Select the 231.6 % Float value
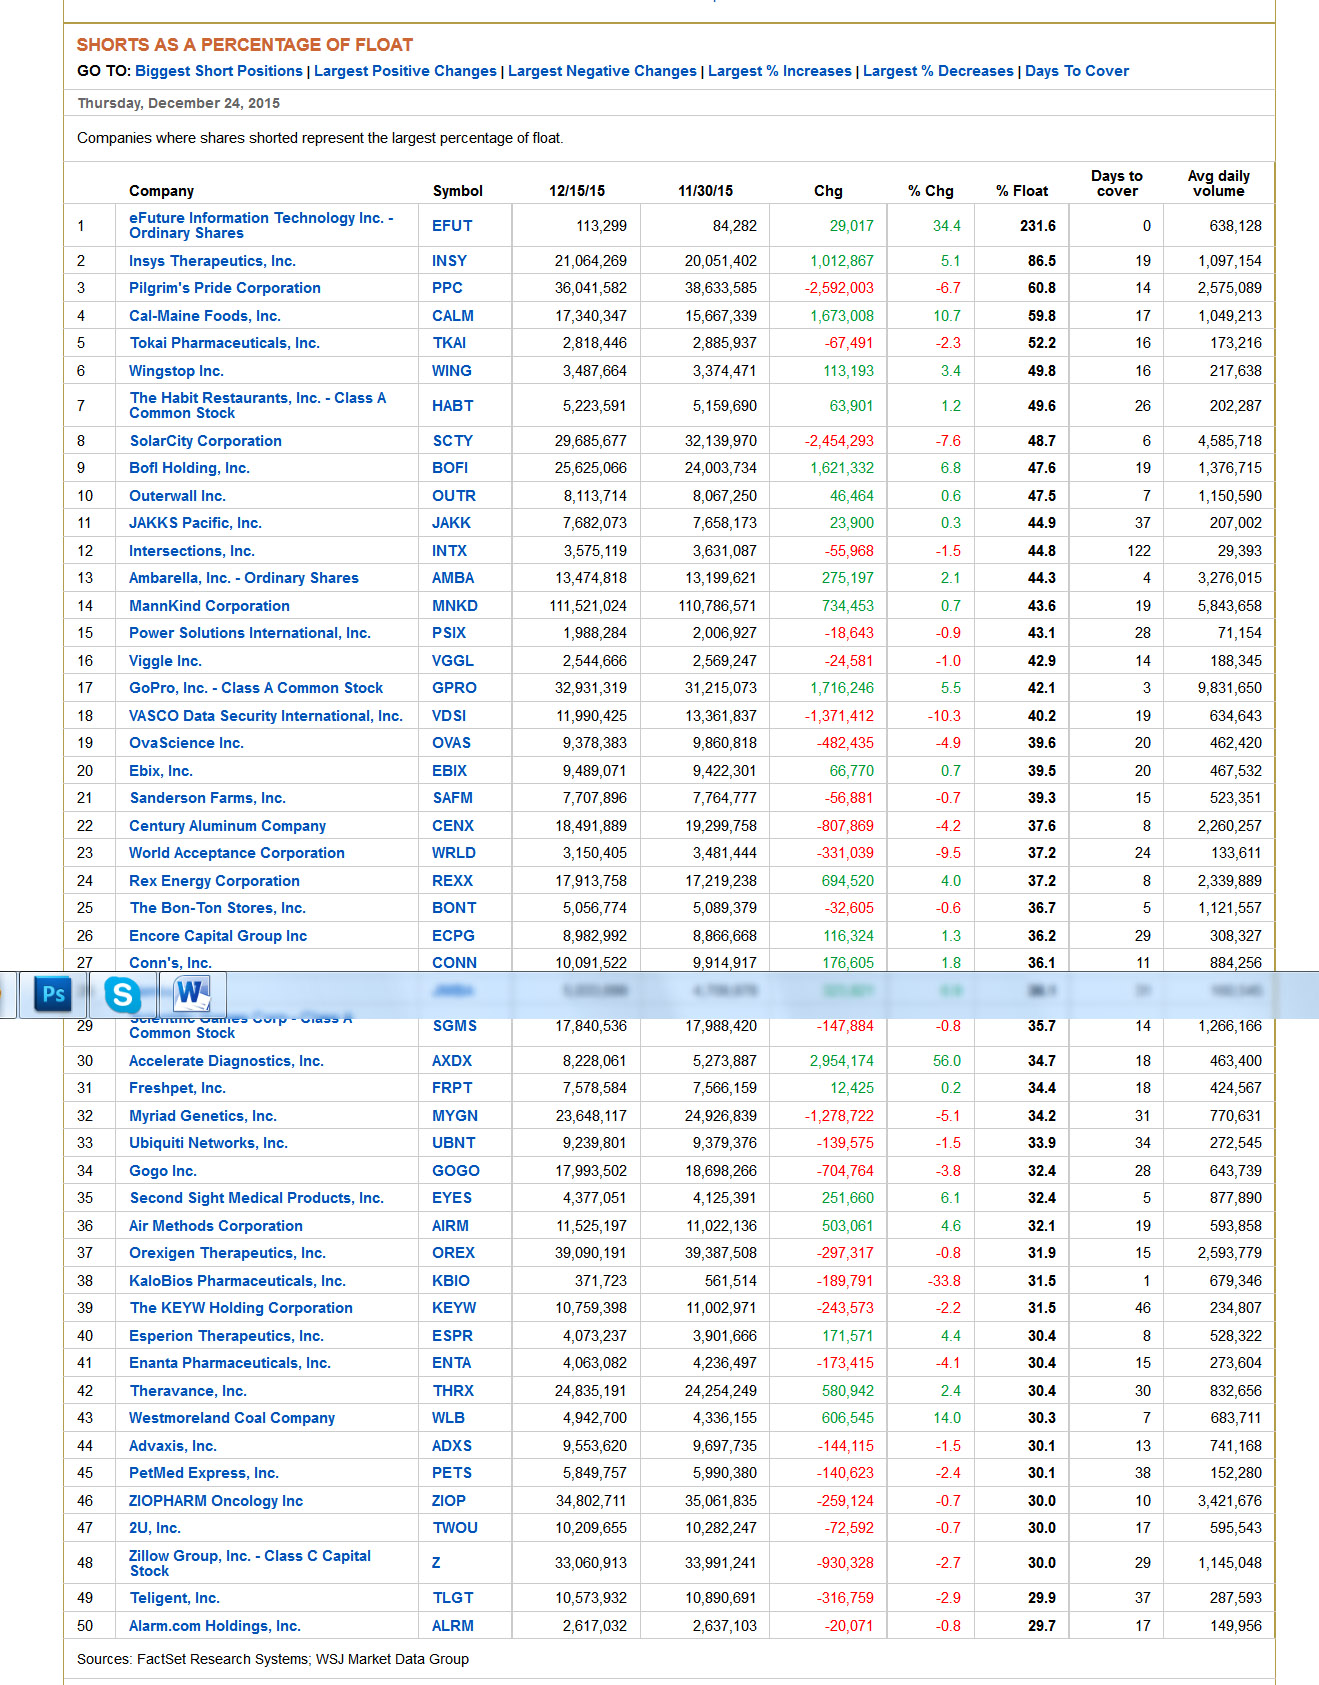Screen dimensions: 1319x1685 [x=1038, y=226]
